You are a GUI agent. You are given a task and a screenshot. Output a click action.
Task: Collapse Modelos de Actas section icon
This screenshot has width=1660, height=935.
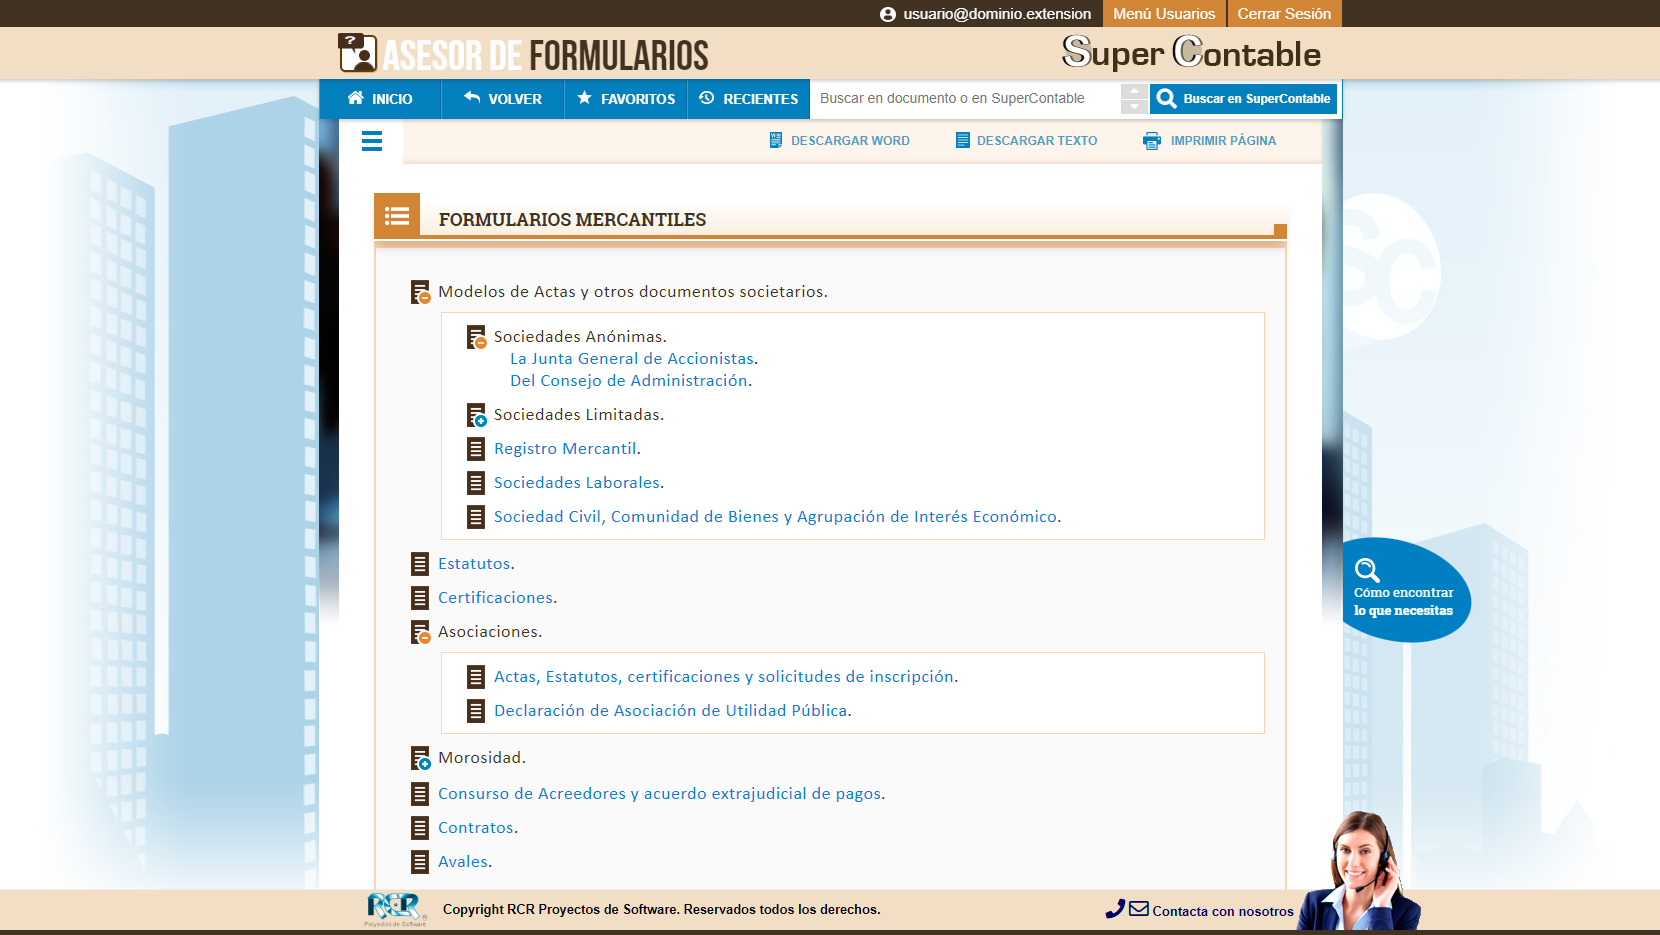(421, 292)
